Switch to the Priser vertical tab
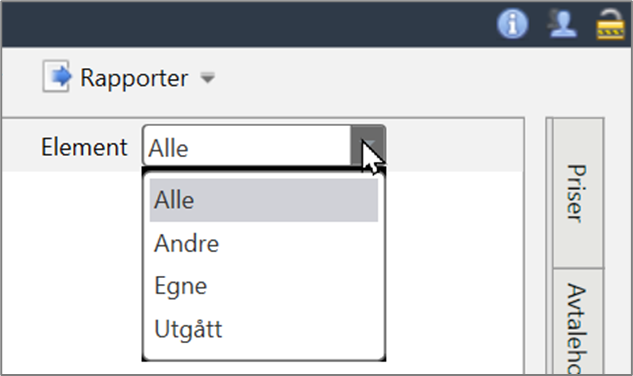The image size is (633, 376). point(578,193)
